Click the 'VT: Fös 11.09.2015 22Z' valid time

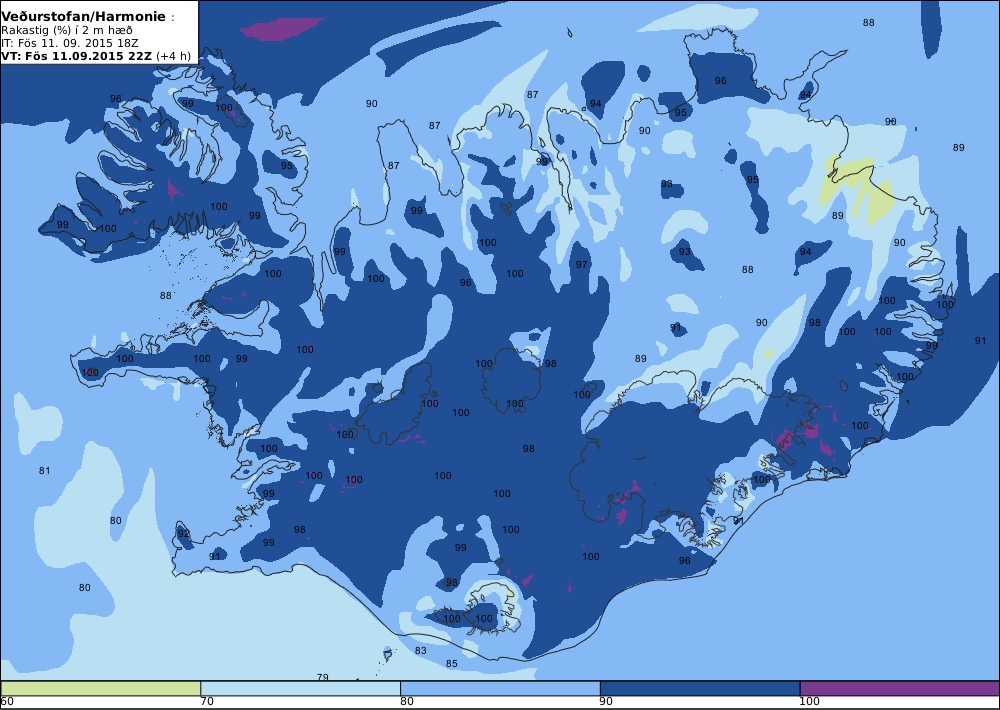77,55
